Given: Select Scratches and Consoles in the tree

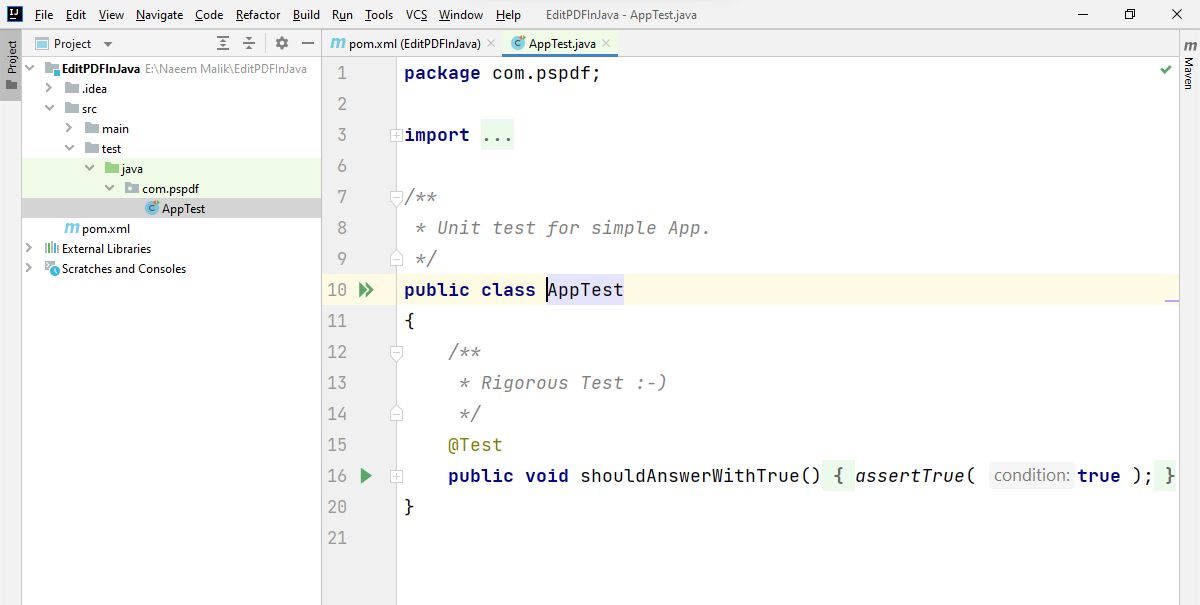Looking at the screenshot, I should point(123,269).
